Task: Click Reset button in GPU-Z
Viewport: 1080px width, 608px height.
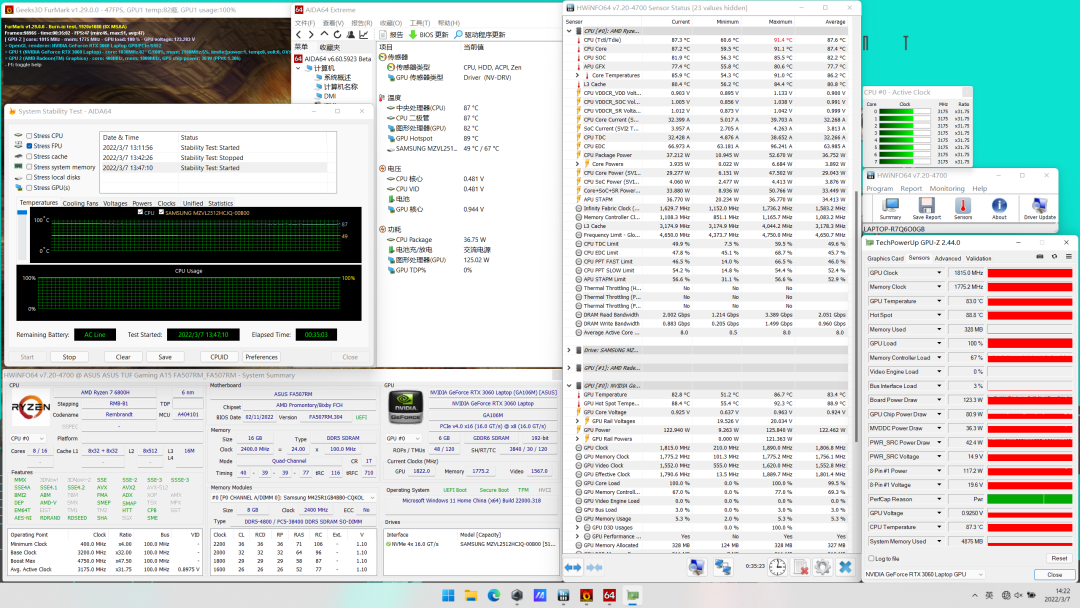Action: [x=1059, y=558]
